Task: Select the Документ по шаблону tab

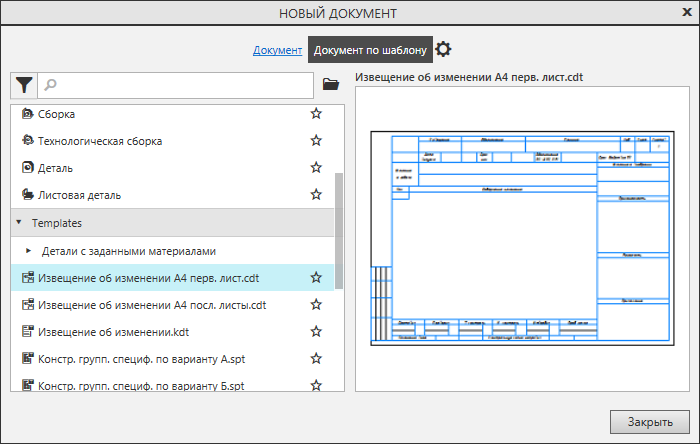Action: (x=370, y=50)
